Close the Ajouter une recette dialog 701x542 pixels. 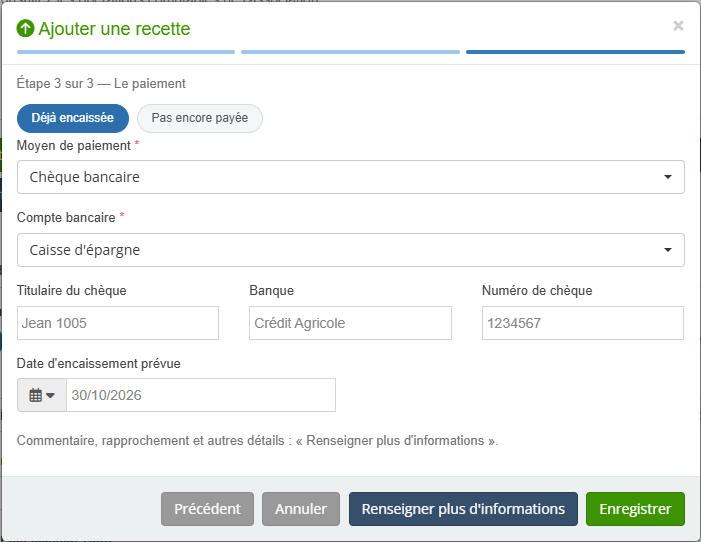[x=678, y=26]
